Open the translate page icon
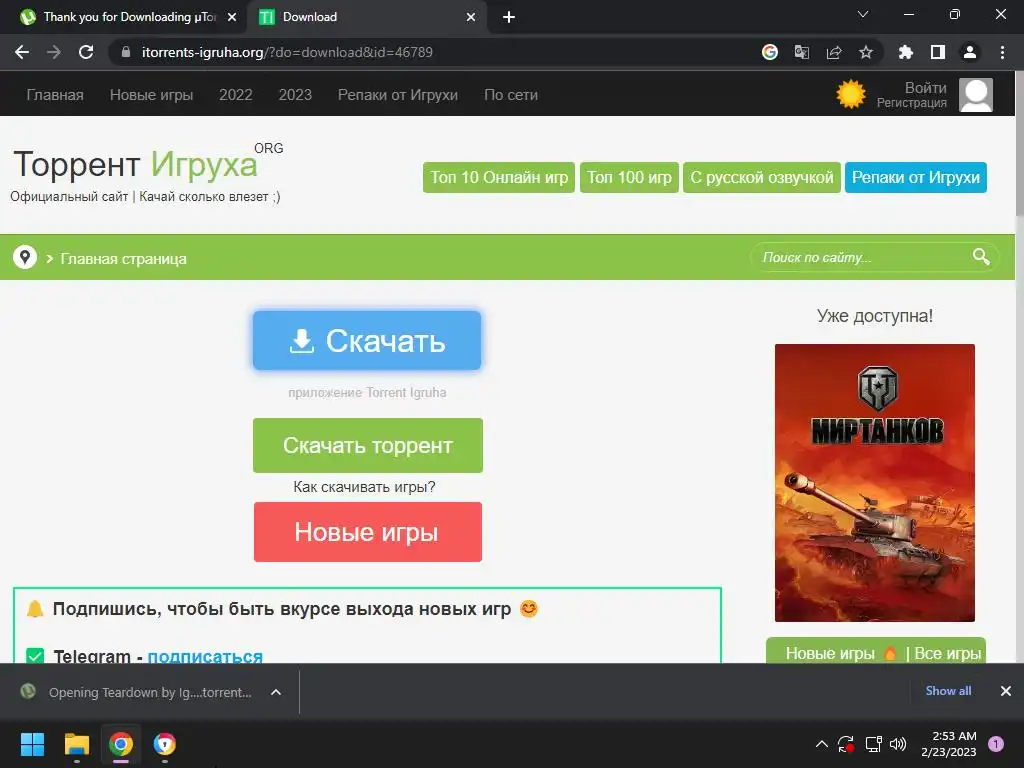The image size is (1024, 768). tap(802, 52)
